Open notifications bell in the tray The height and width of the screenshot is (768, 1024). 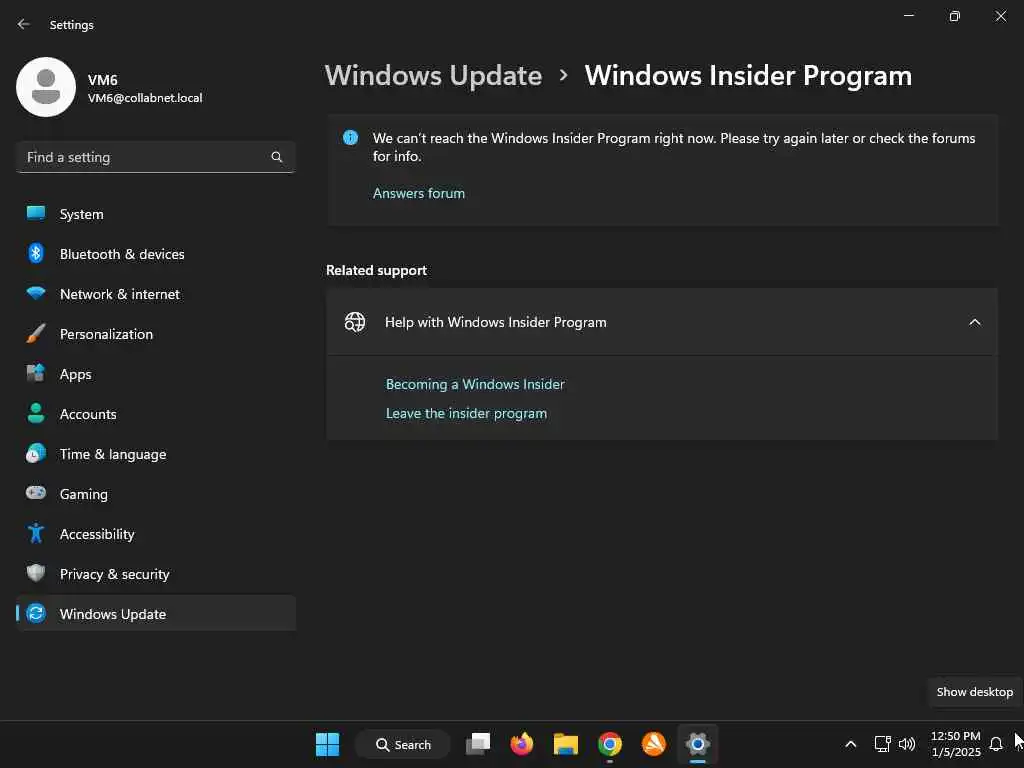996,744
